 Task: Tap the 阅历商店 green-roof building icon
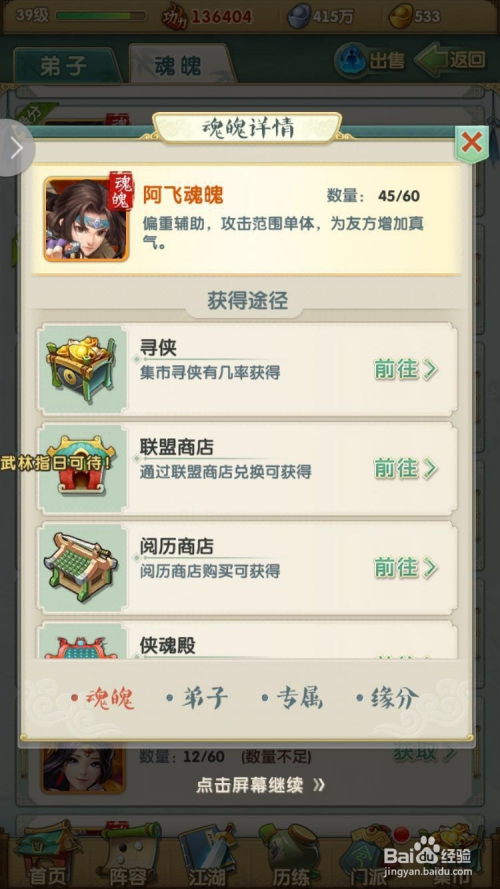click(82, 568)
